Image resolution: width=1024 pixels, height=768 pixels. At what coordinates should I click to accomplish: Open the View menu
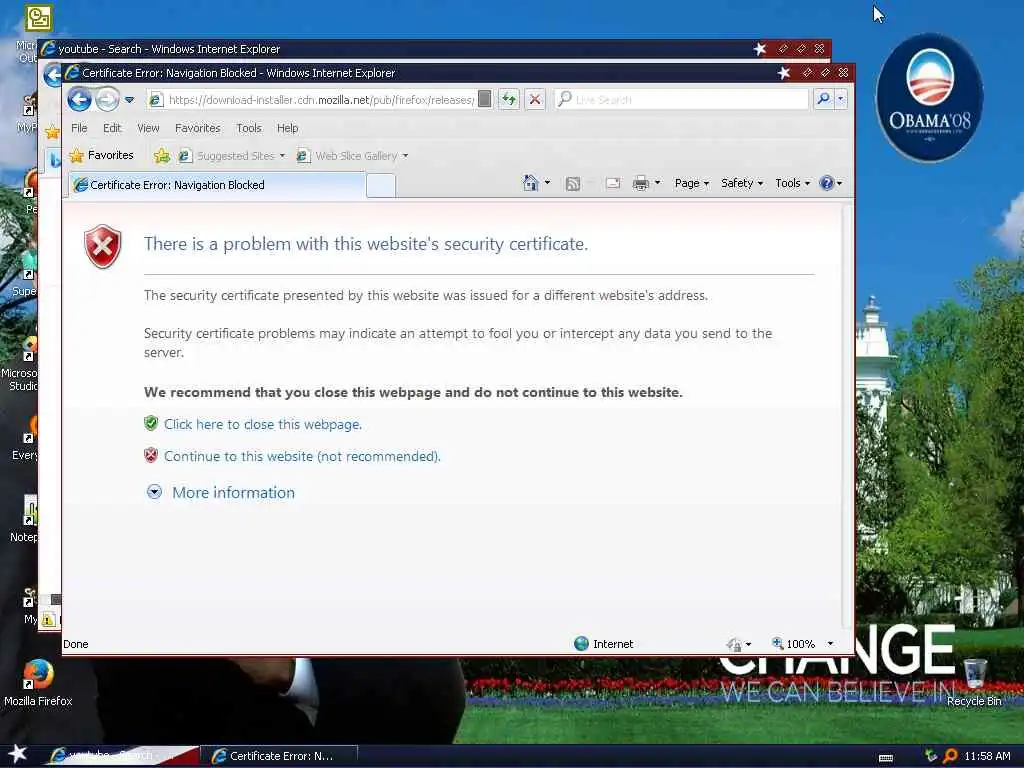pyautogui.click(x=148, y=128)
